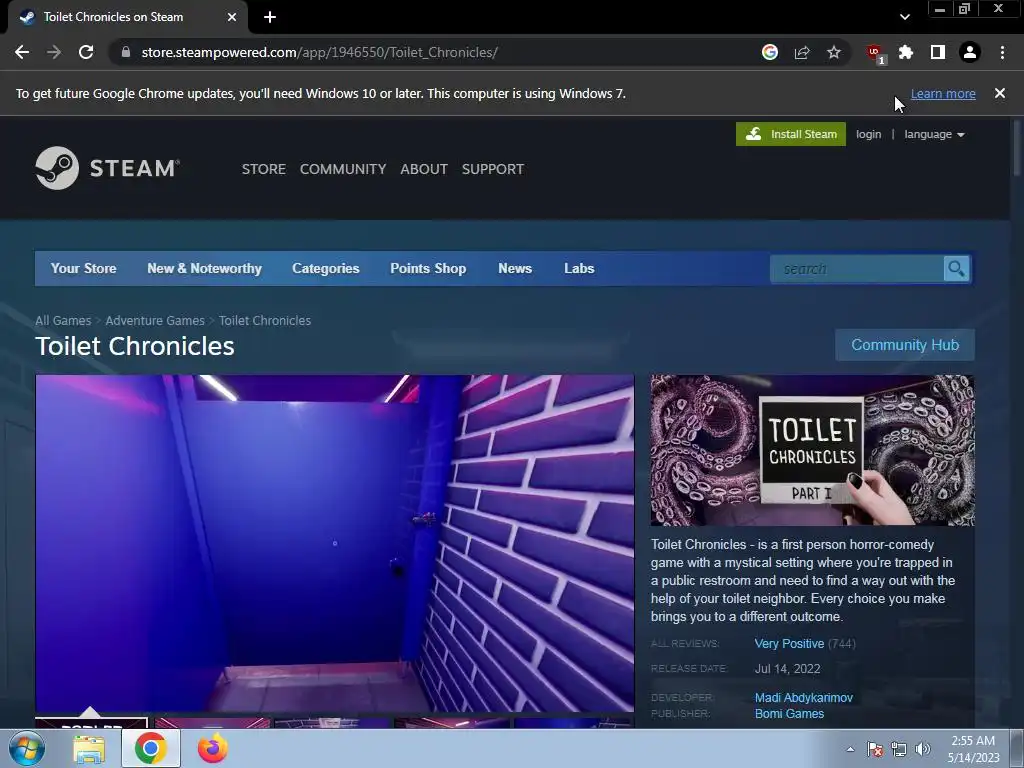Click the Chrome taskbar icon
The width and height of the screenshot is (1024, 768).
pyautogui.click(x=150, y=748)
